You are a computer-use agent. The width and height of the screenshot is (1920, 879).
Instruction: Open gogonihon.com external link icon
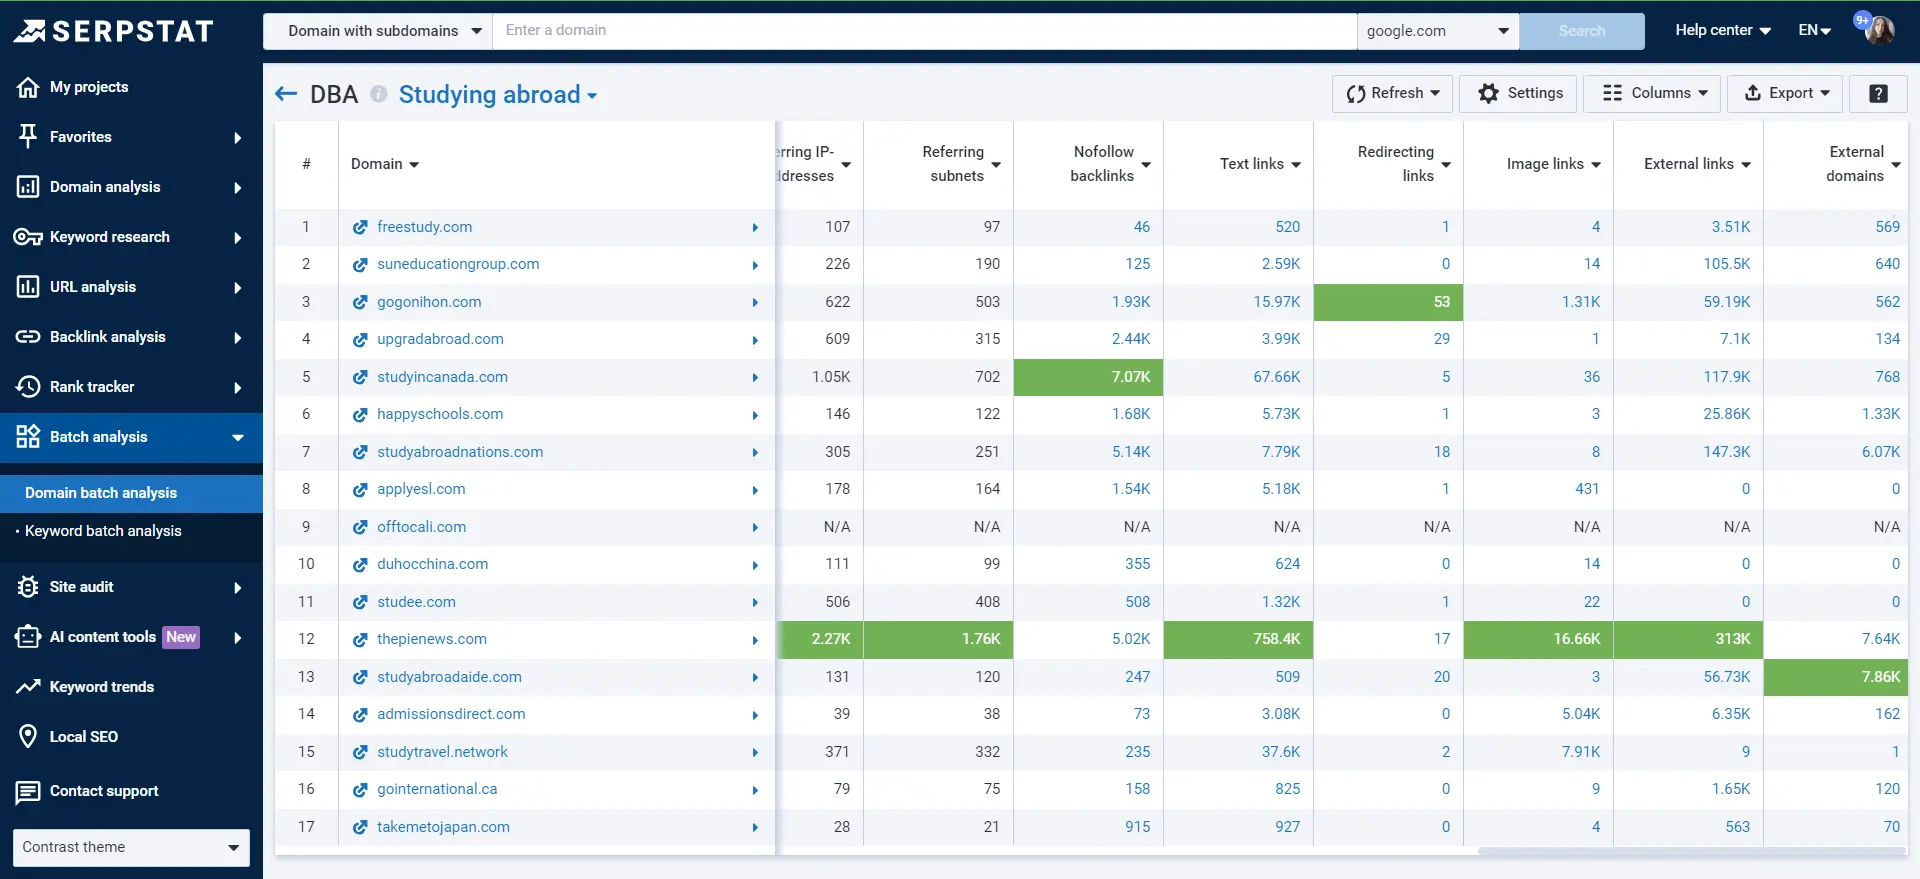[x=360, y=303]
